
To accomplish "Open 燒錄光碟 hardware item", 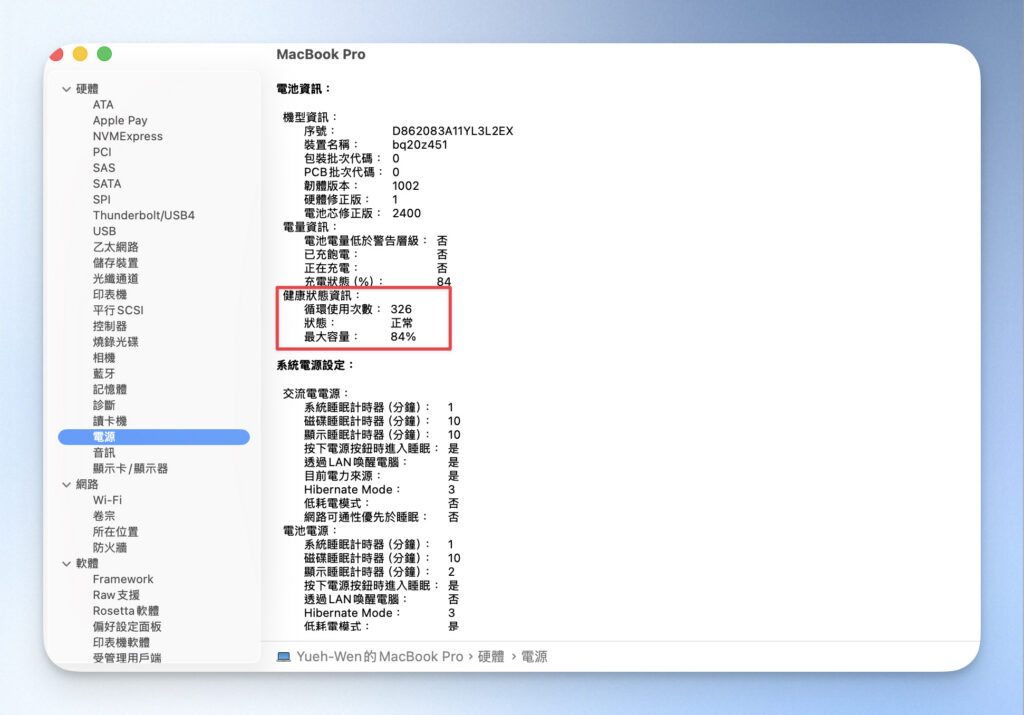I will [x=116, y=342].
